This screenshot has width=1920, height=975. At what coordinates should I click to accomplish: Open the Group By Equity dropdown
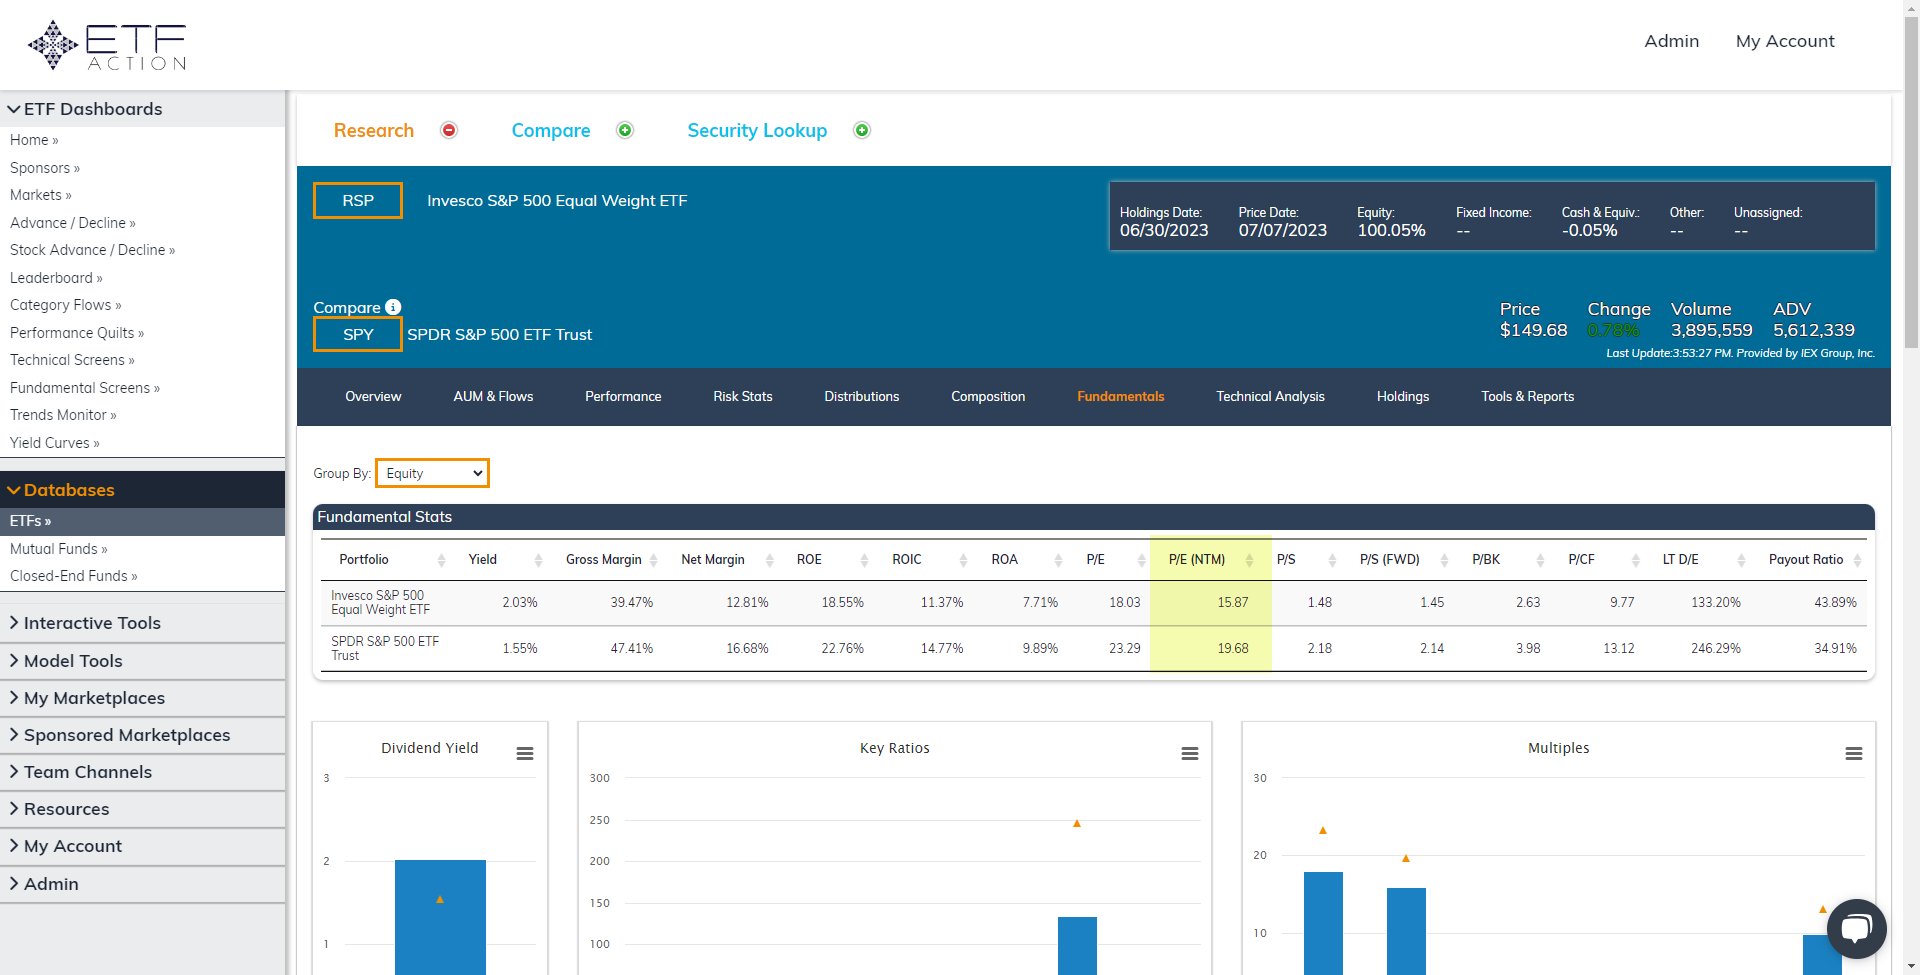[x=431, y=472]
